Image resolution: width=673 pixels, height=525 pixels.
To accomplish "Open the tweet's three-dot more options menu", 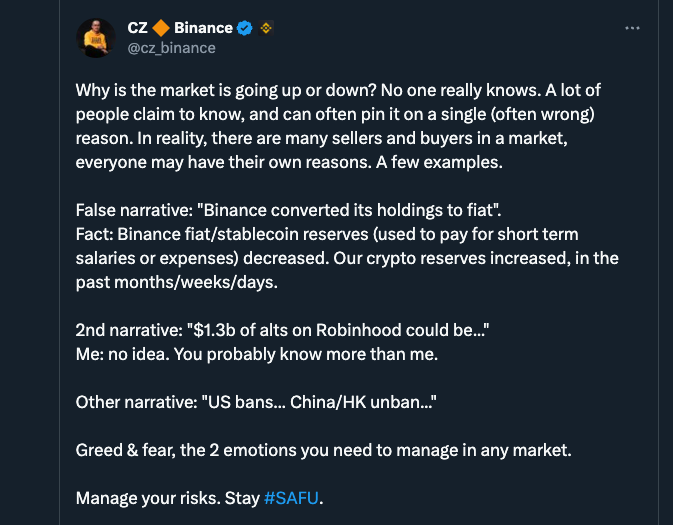I will (632, 28).
